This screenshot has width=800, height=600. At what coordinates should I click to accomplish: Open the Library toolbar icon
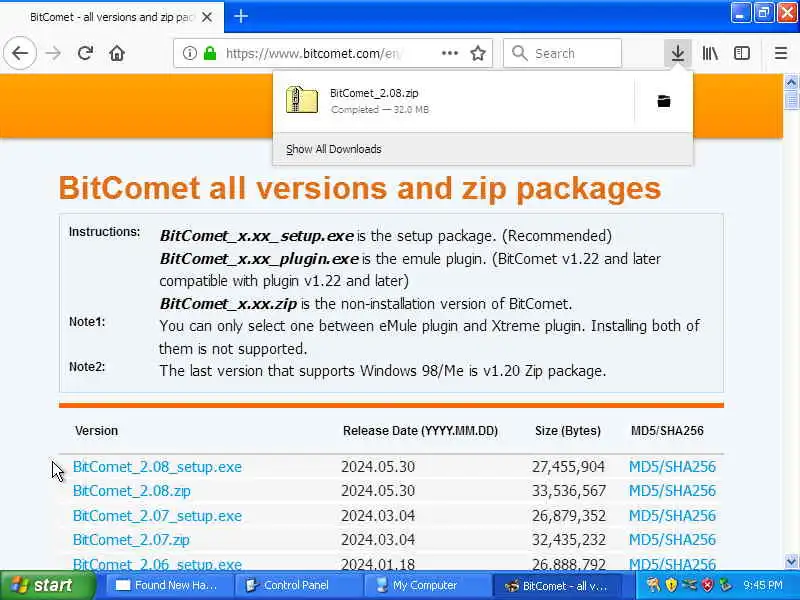click(710, 53)
